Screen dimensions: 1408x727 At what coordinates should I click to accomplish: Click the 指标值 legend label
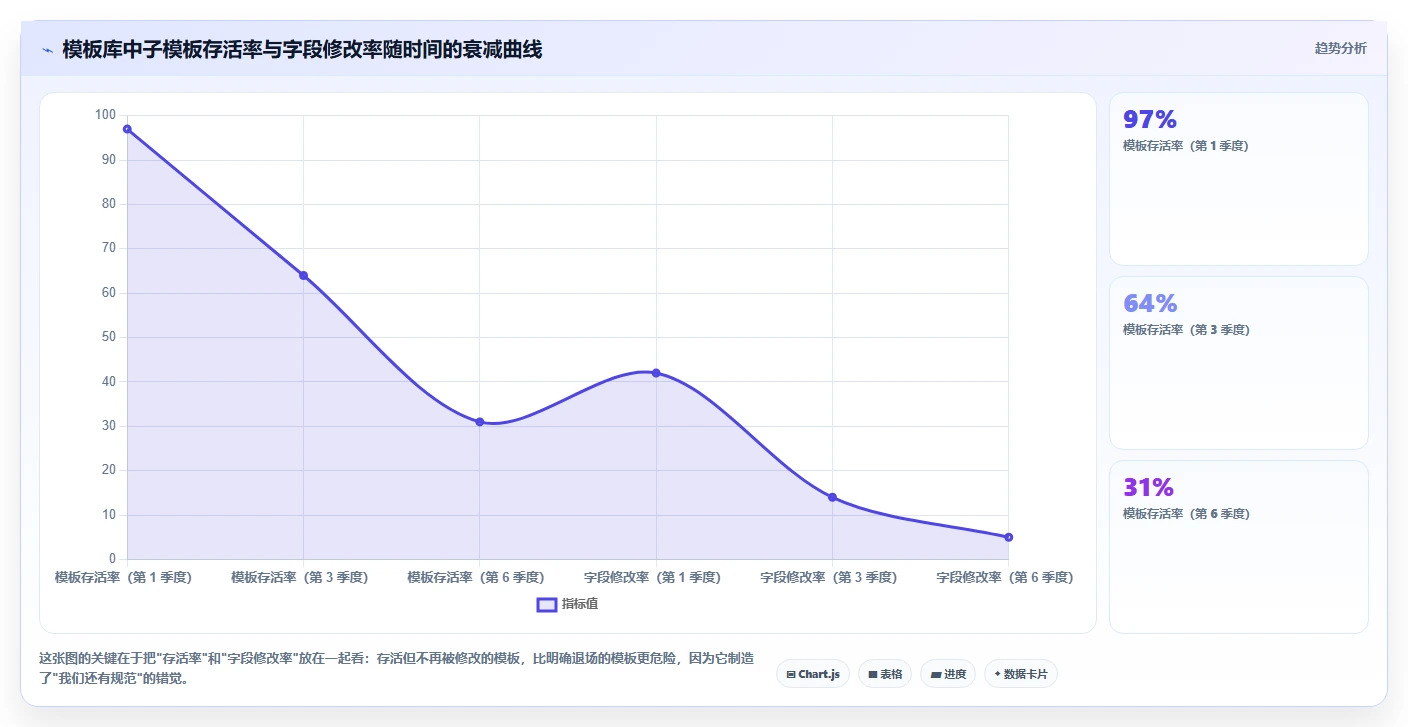tap(580, 604)
